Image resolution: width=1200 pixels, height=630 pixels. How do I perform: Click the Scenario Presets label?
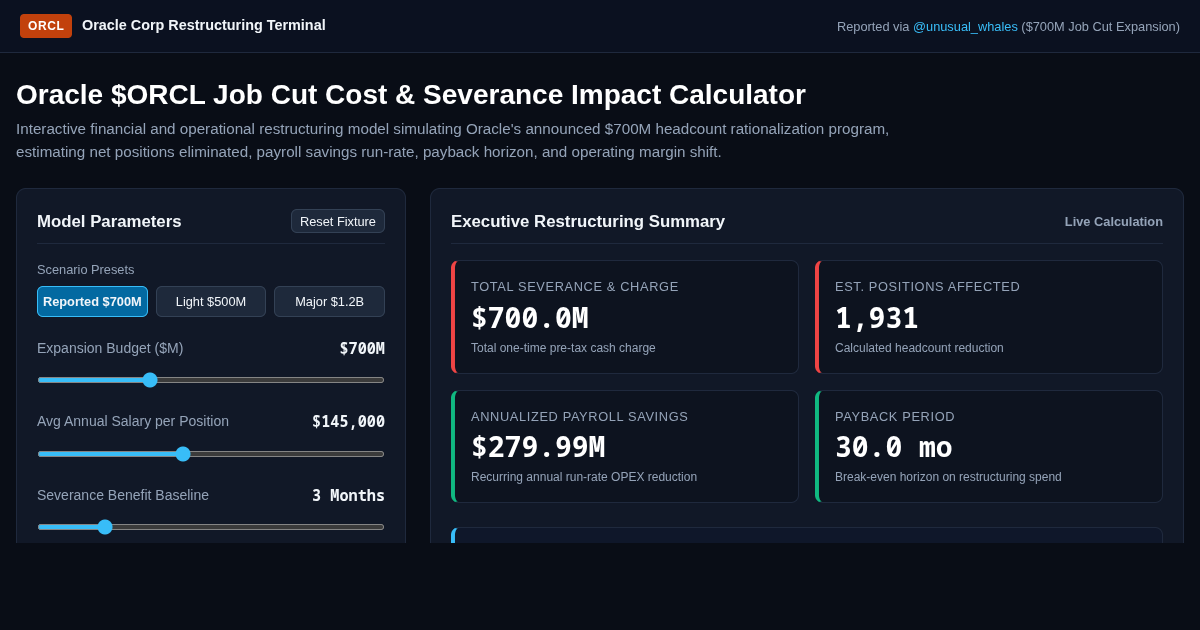point(86,270)
